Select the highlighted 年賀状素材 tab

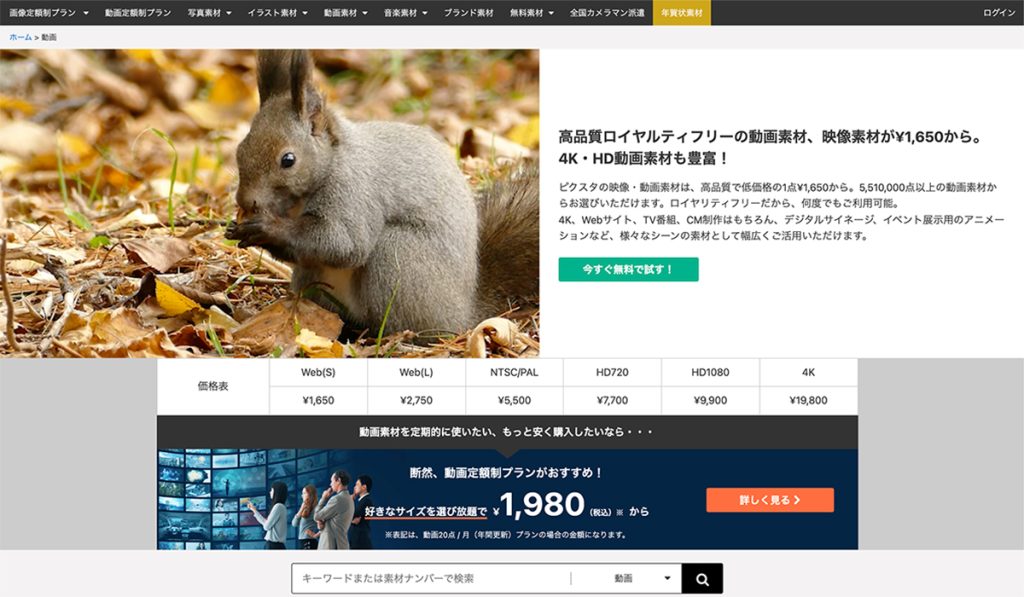(681, 13)
